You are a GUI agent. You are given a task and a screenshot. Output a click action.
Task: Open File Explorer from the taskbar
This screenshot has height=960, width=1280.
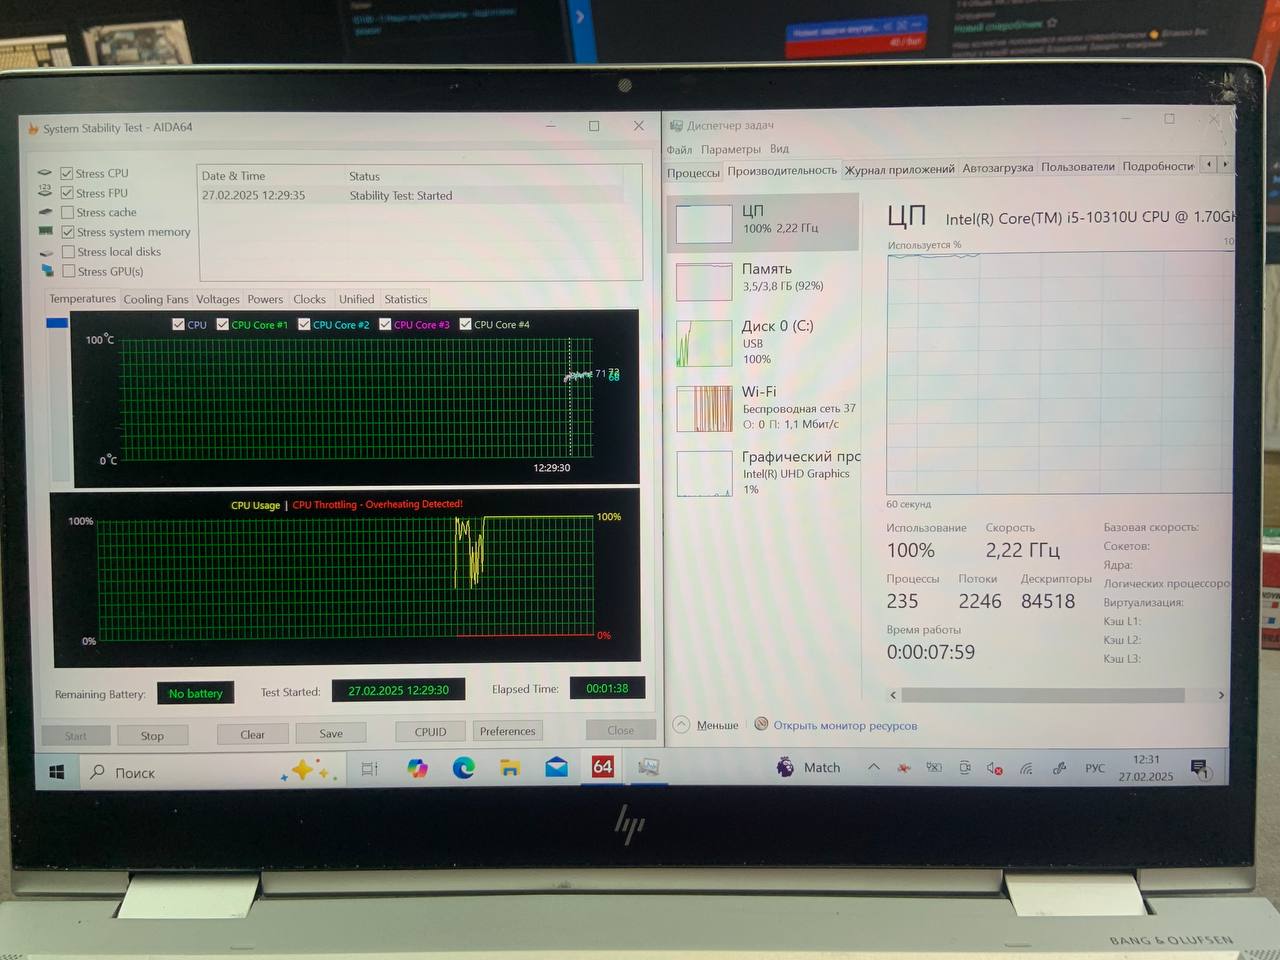[510, 768]
